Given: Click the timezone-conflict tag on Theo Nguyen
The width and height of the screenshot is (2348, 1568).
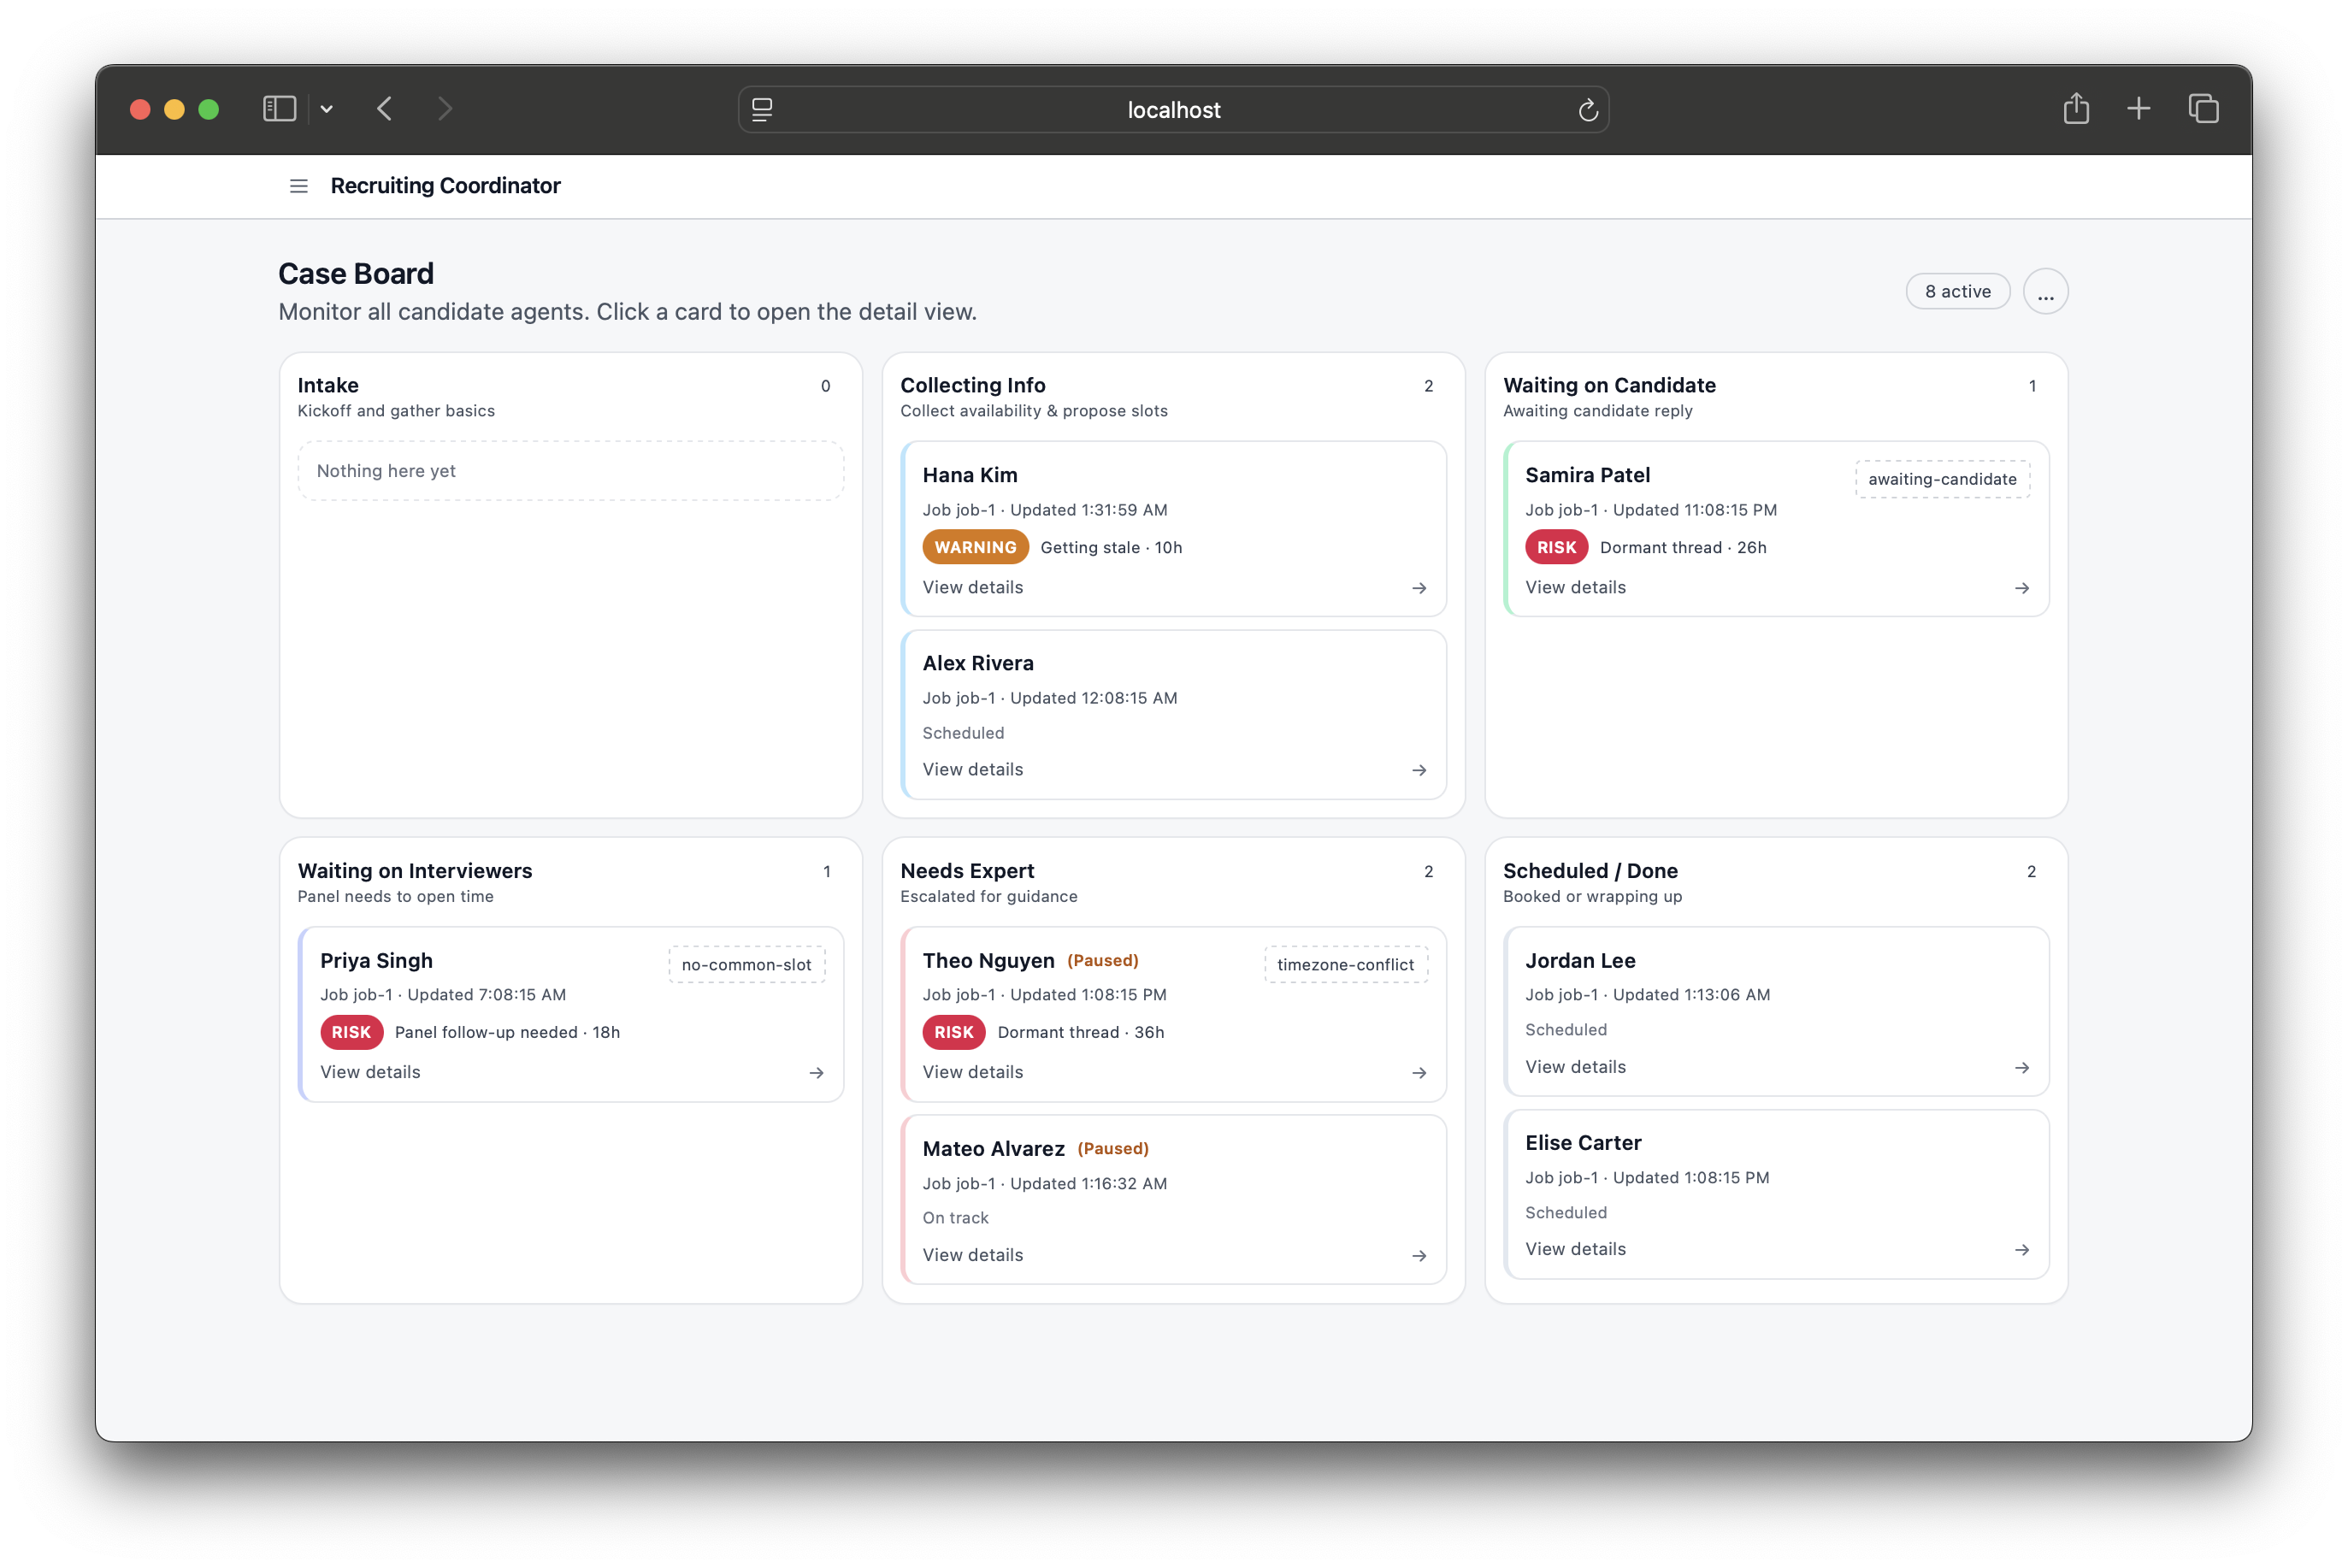Looking at the screenshot, I should click(x=1345, y=964).
